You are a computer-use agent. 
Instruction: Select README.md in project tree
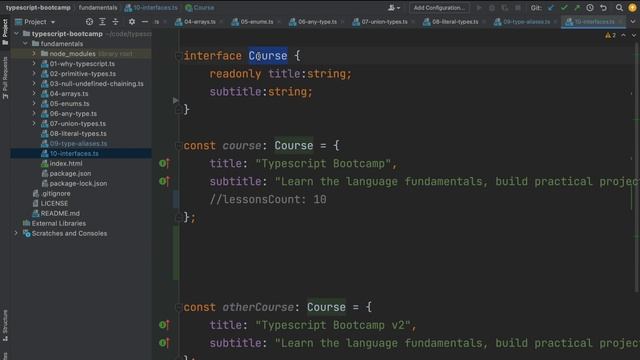(x=60, y=213)
